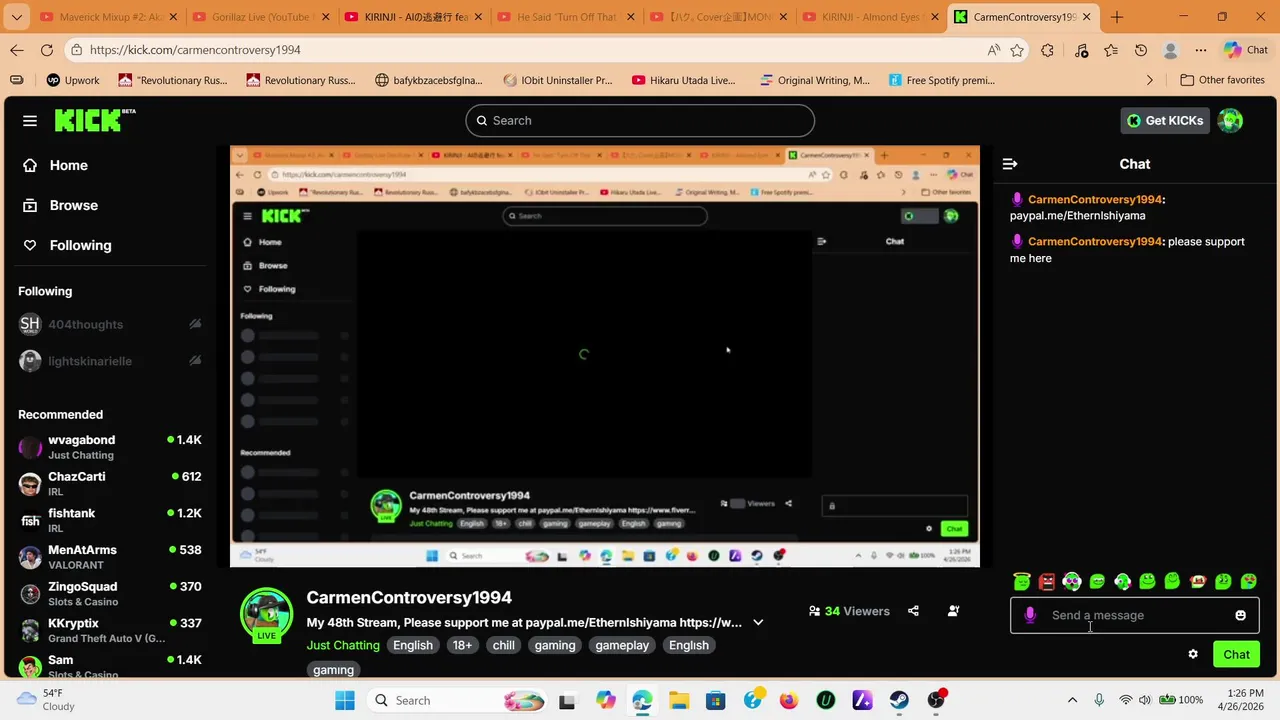The width and height of the screenshot is (1280, 720).
Task: Open ZingoSquad recommended channel
Action: click(110, 594)
